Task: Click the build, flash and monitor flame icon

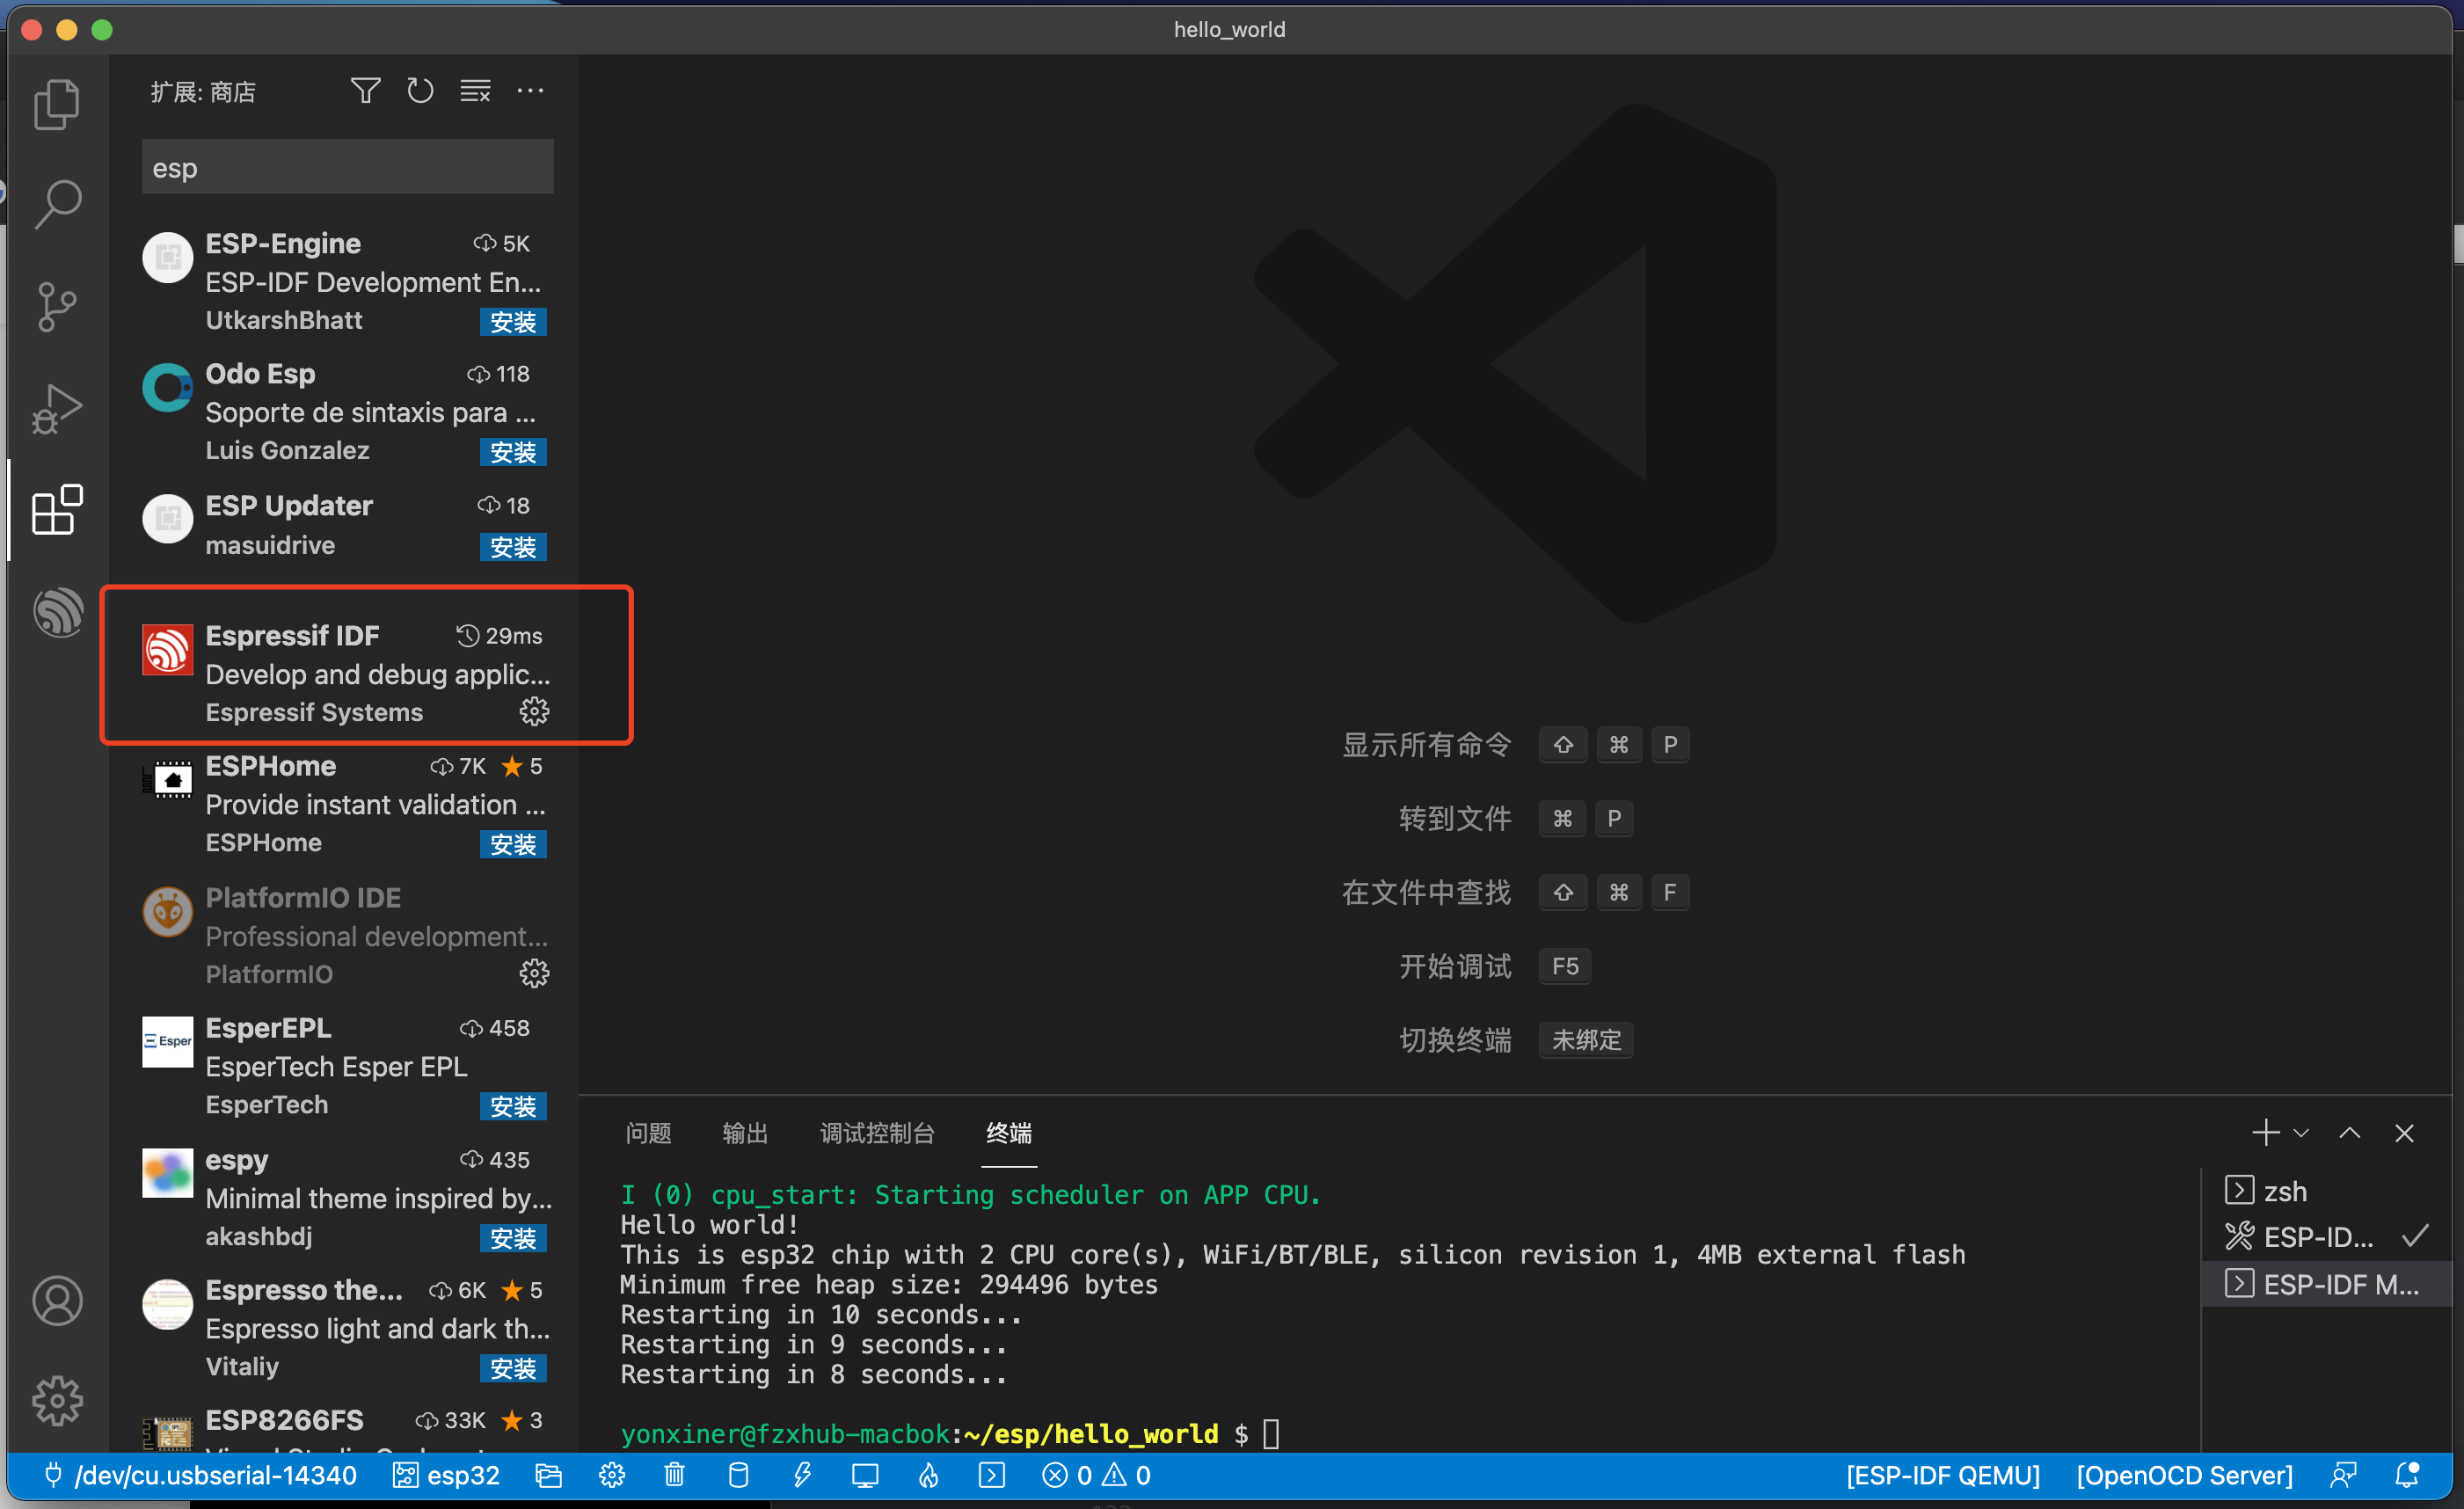Action: pyautogui.click(x=929, y=1475)
